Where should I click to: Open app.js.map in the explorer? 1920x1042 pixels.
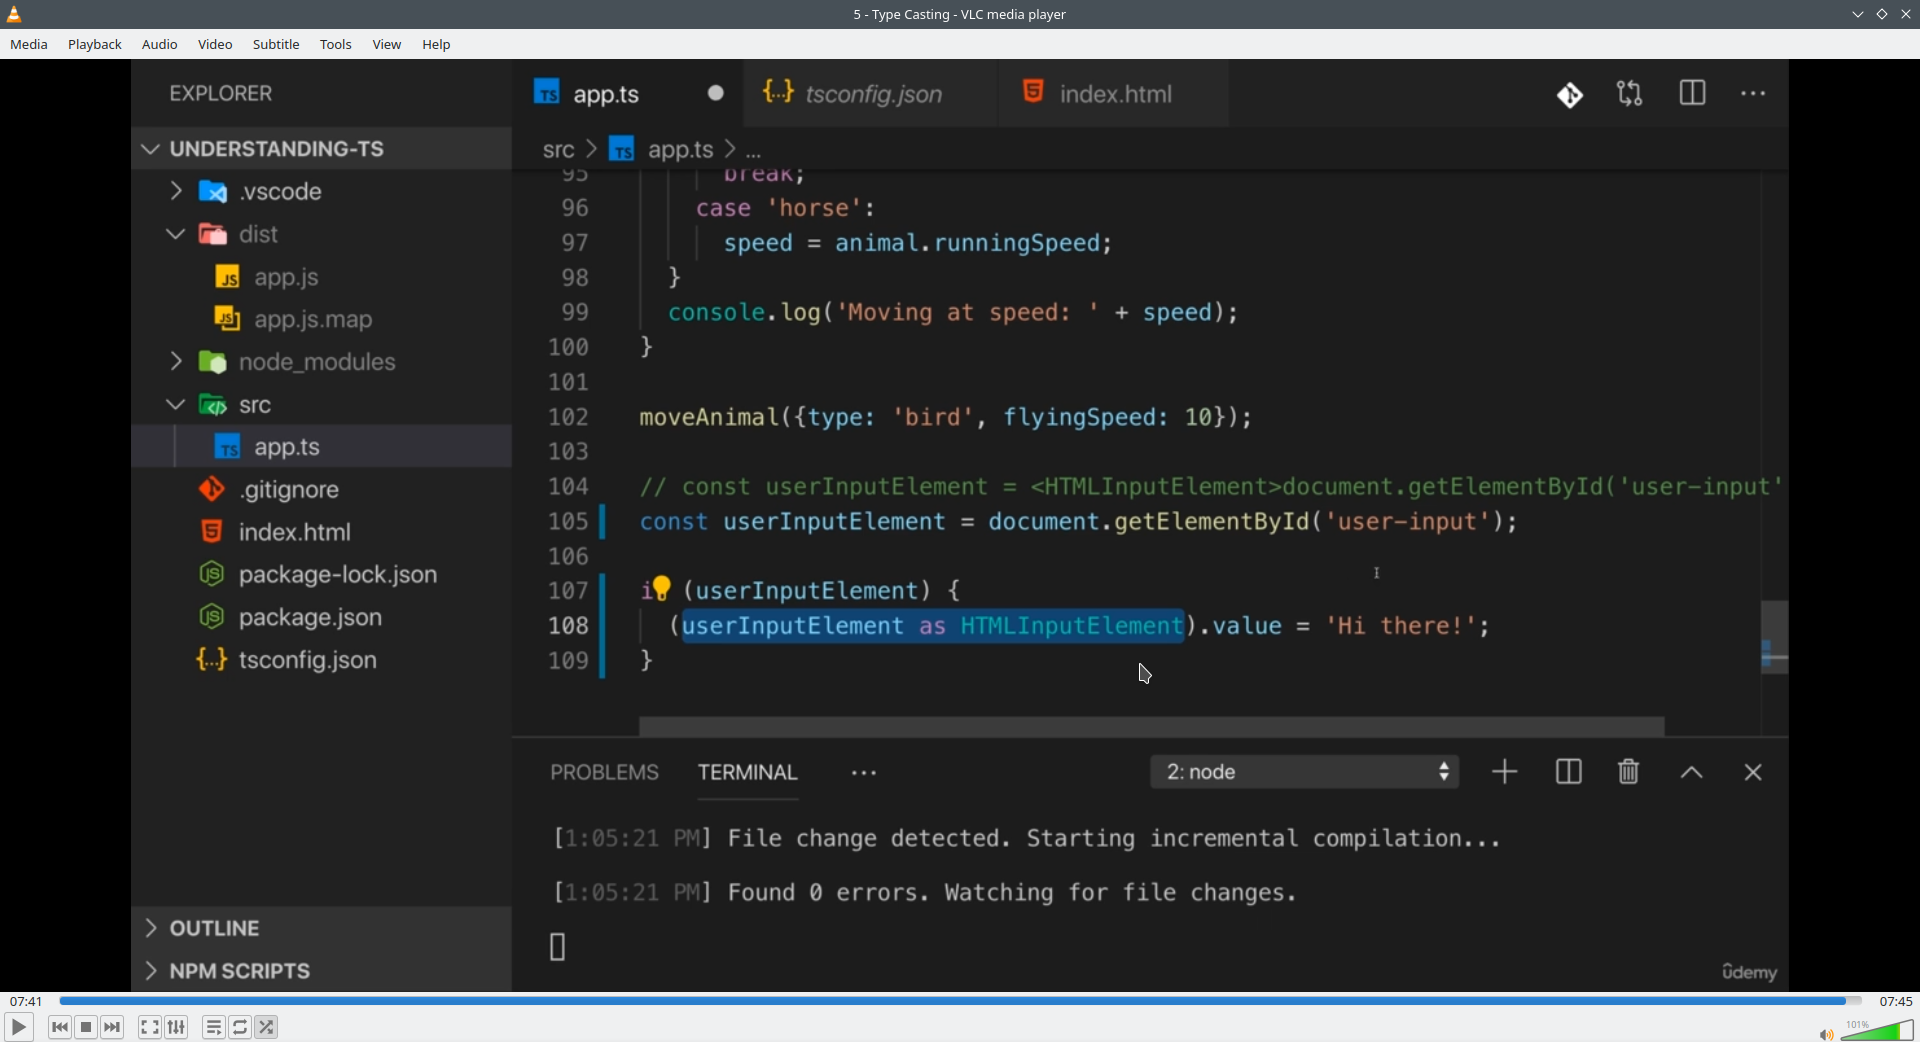[322, 320]
